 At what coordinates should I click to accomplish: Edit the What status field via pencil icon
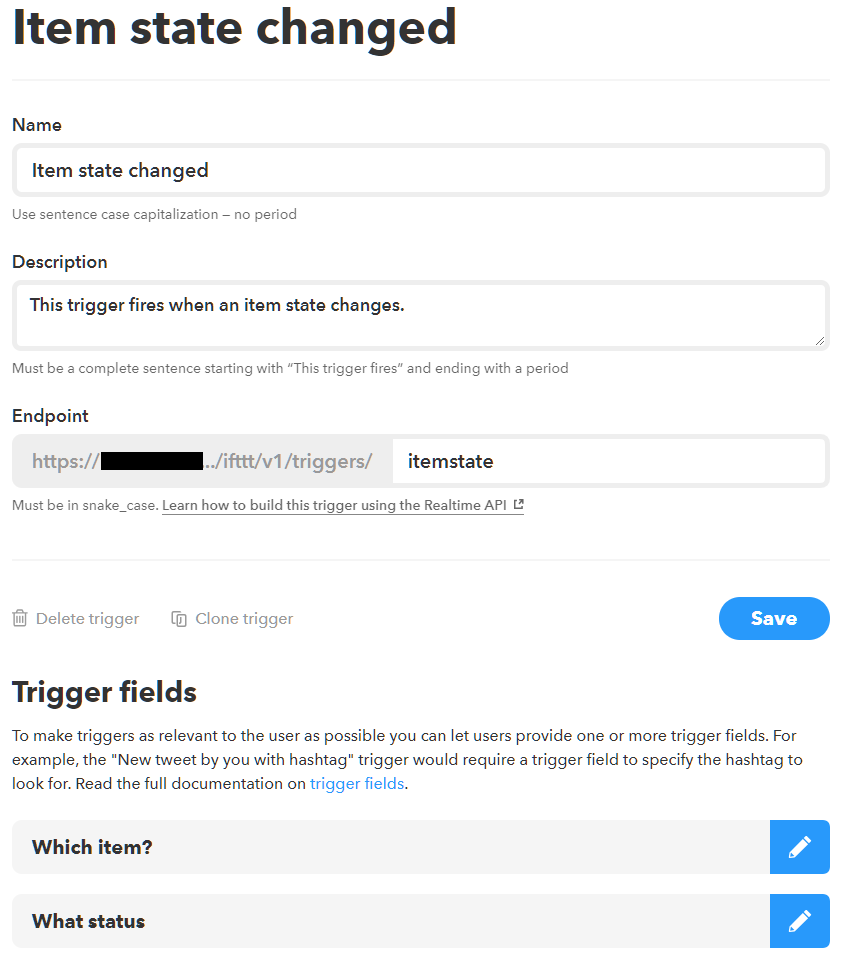pos(799,921)
